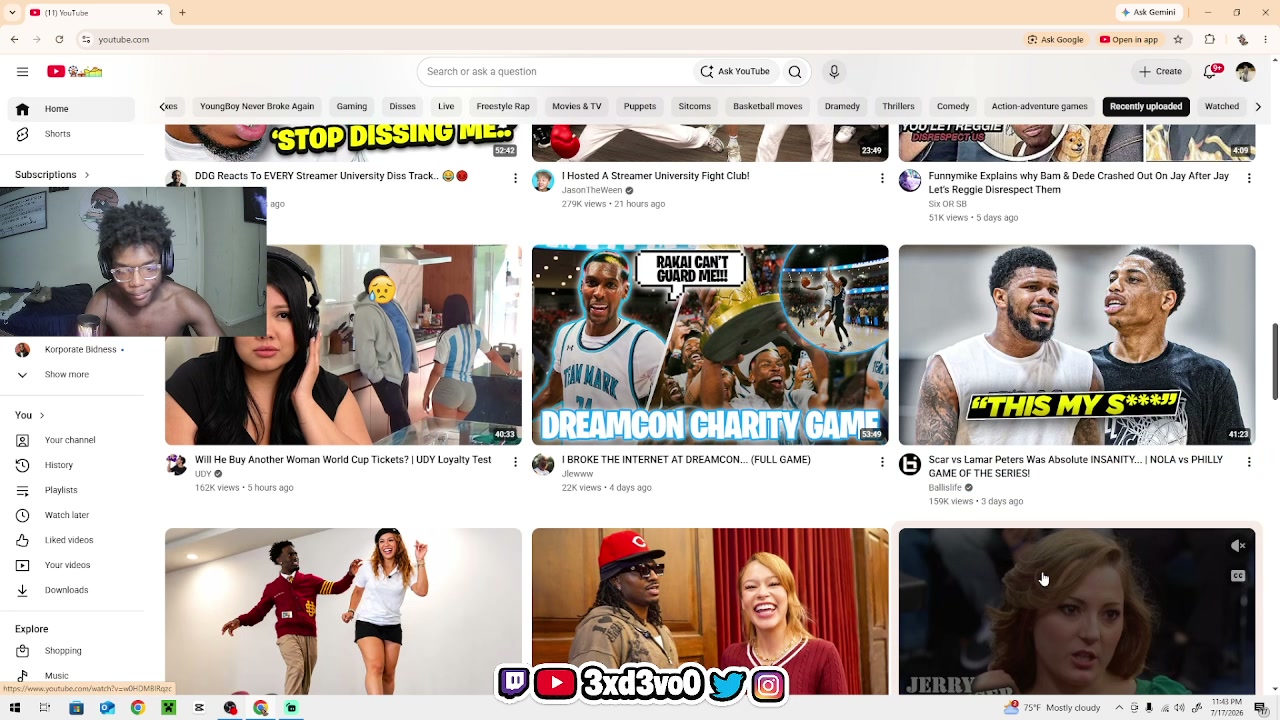Open the Scar vs Lamar Peters video thumbnail
Screen dimensions: 1280x720
pos(1077,345)
